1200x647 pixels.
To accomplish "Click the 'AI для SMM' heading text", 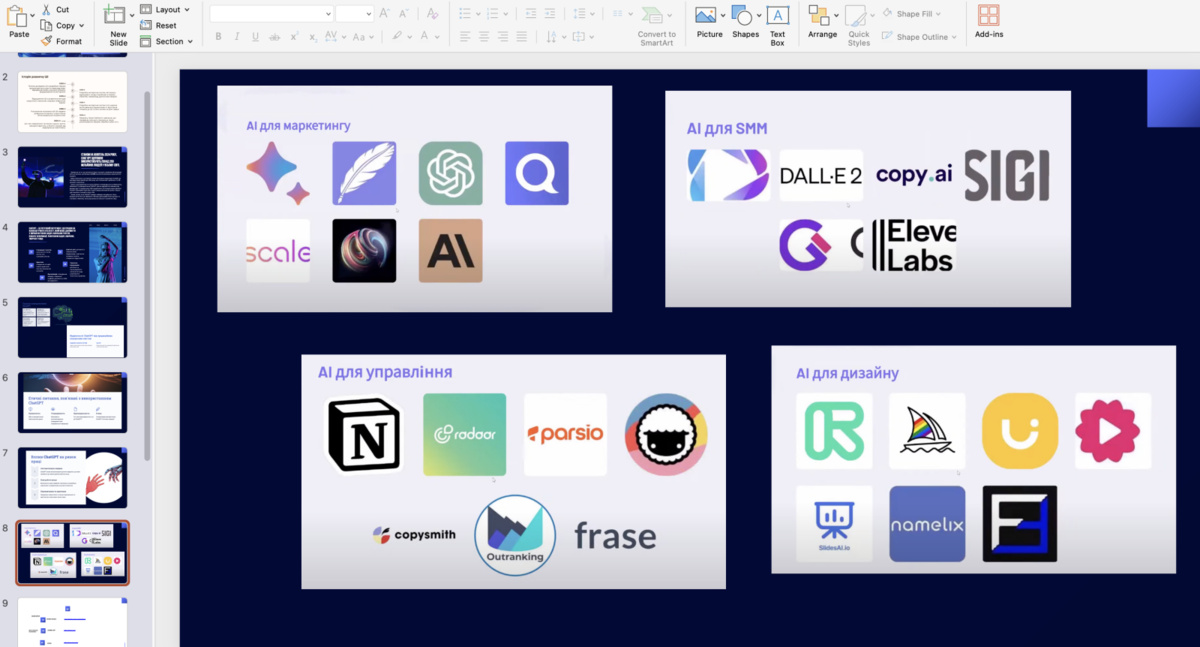I will [x=727, y=129].
